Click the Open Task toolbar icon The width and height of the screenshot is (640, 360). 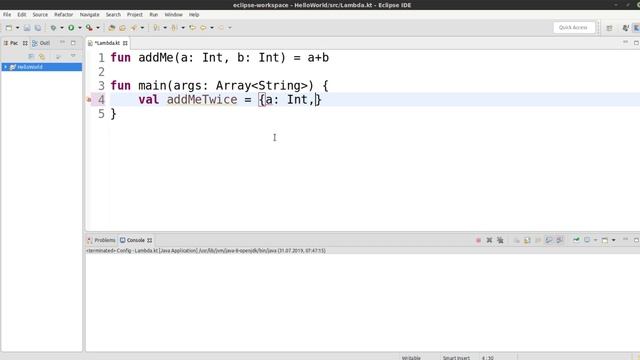[122, 28]
